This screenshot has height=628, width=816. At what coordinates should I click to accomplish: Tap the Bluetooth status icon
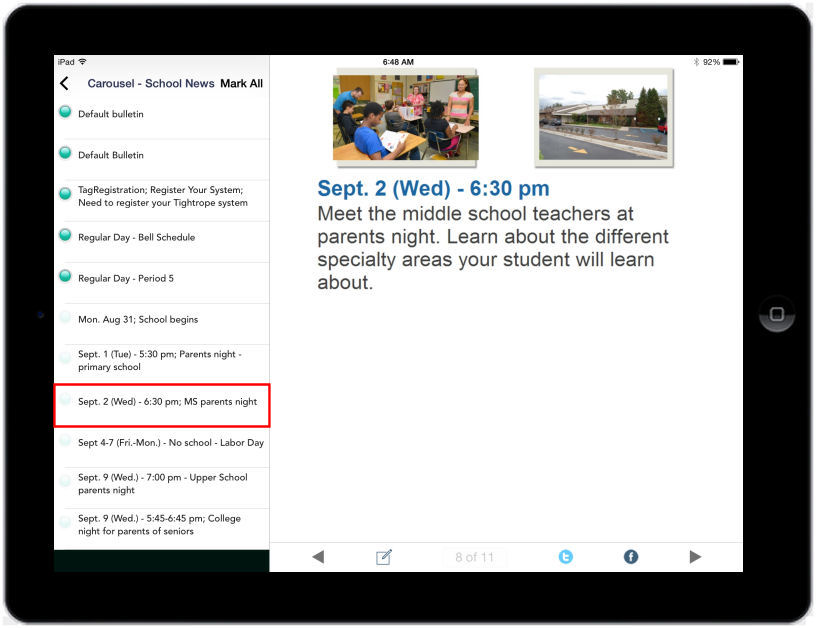click(696, 62)
